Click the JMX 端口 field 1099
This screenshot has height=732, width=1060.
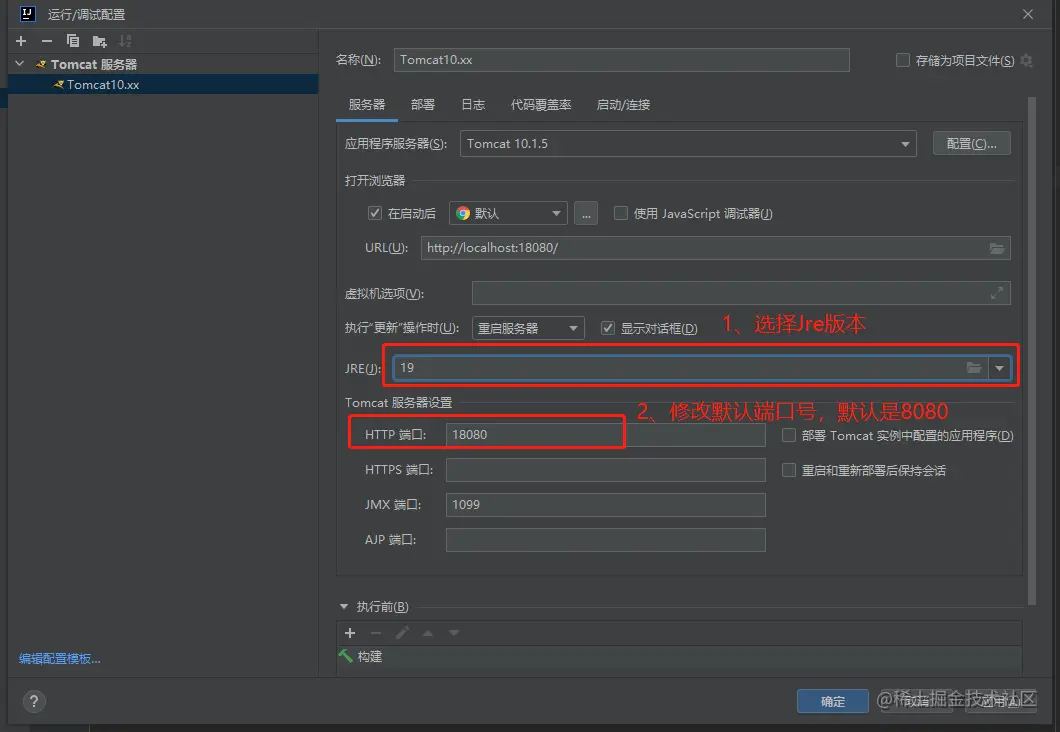(605, 505)
